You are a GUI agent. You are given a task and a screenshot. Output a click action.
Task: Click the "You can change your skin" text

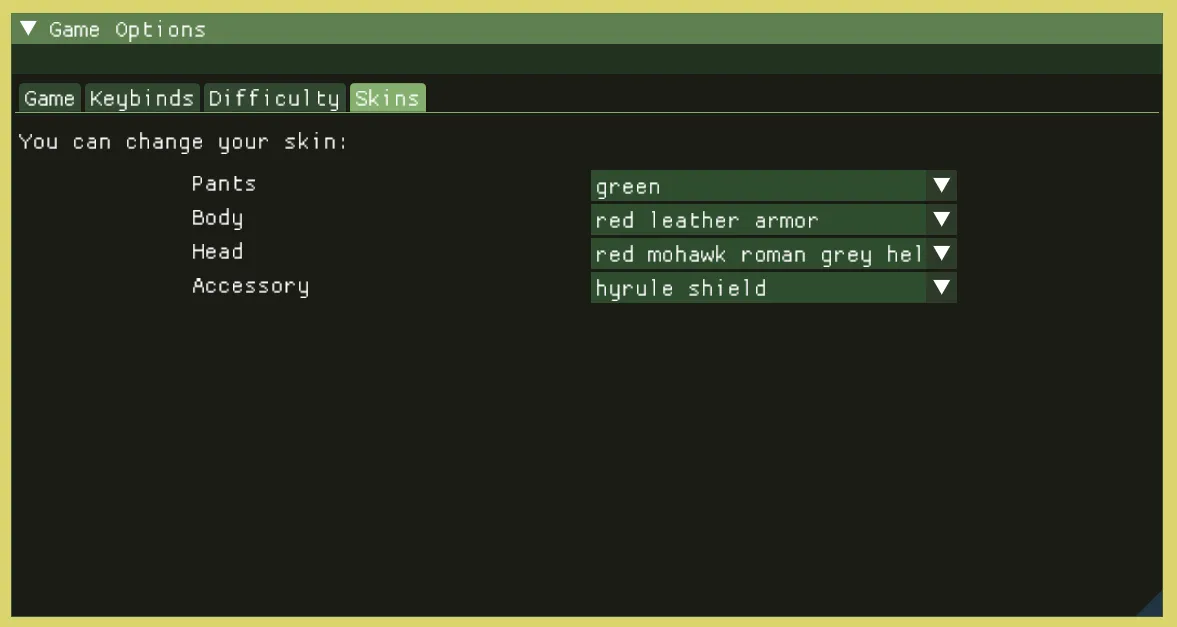coord(183,142)
